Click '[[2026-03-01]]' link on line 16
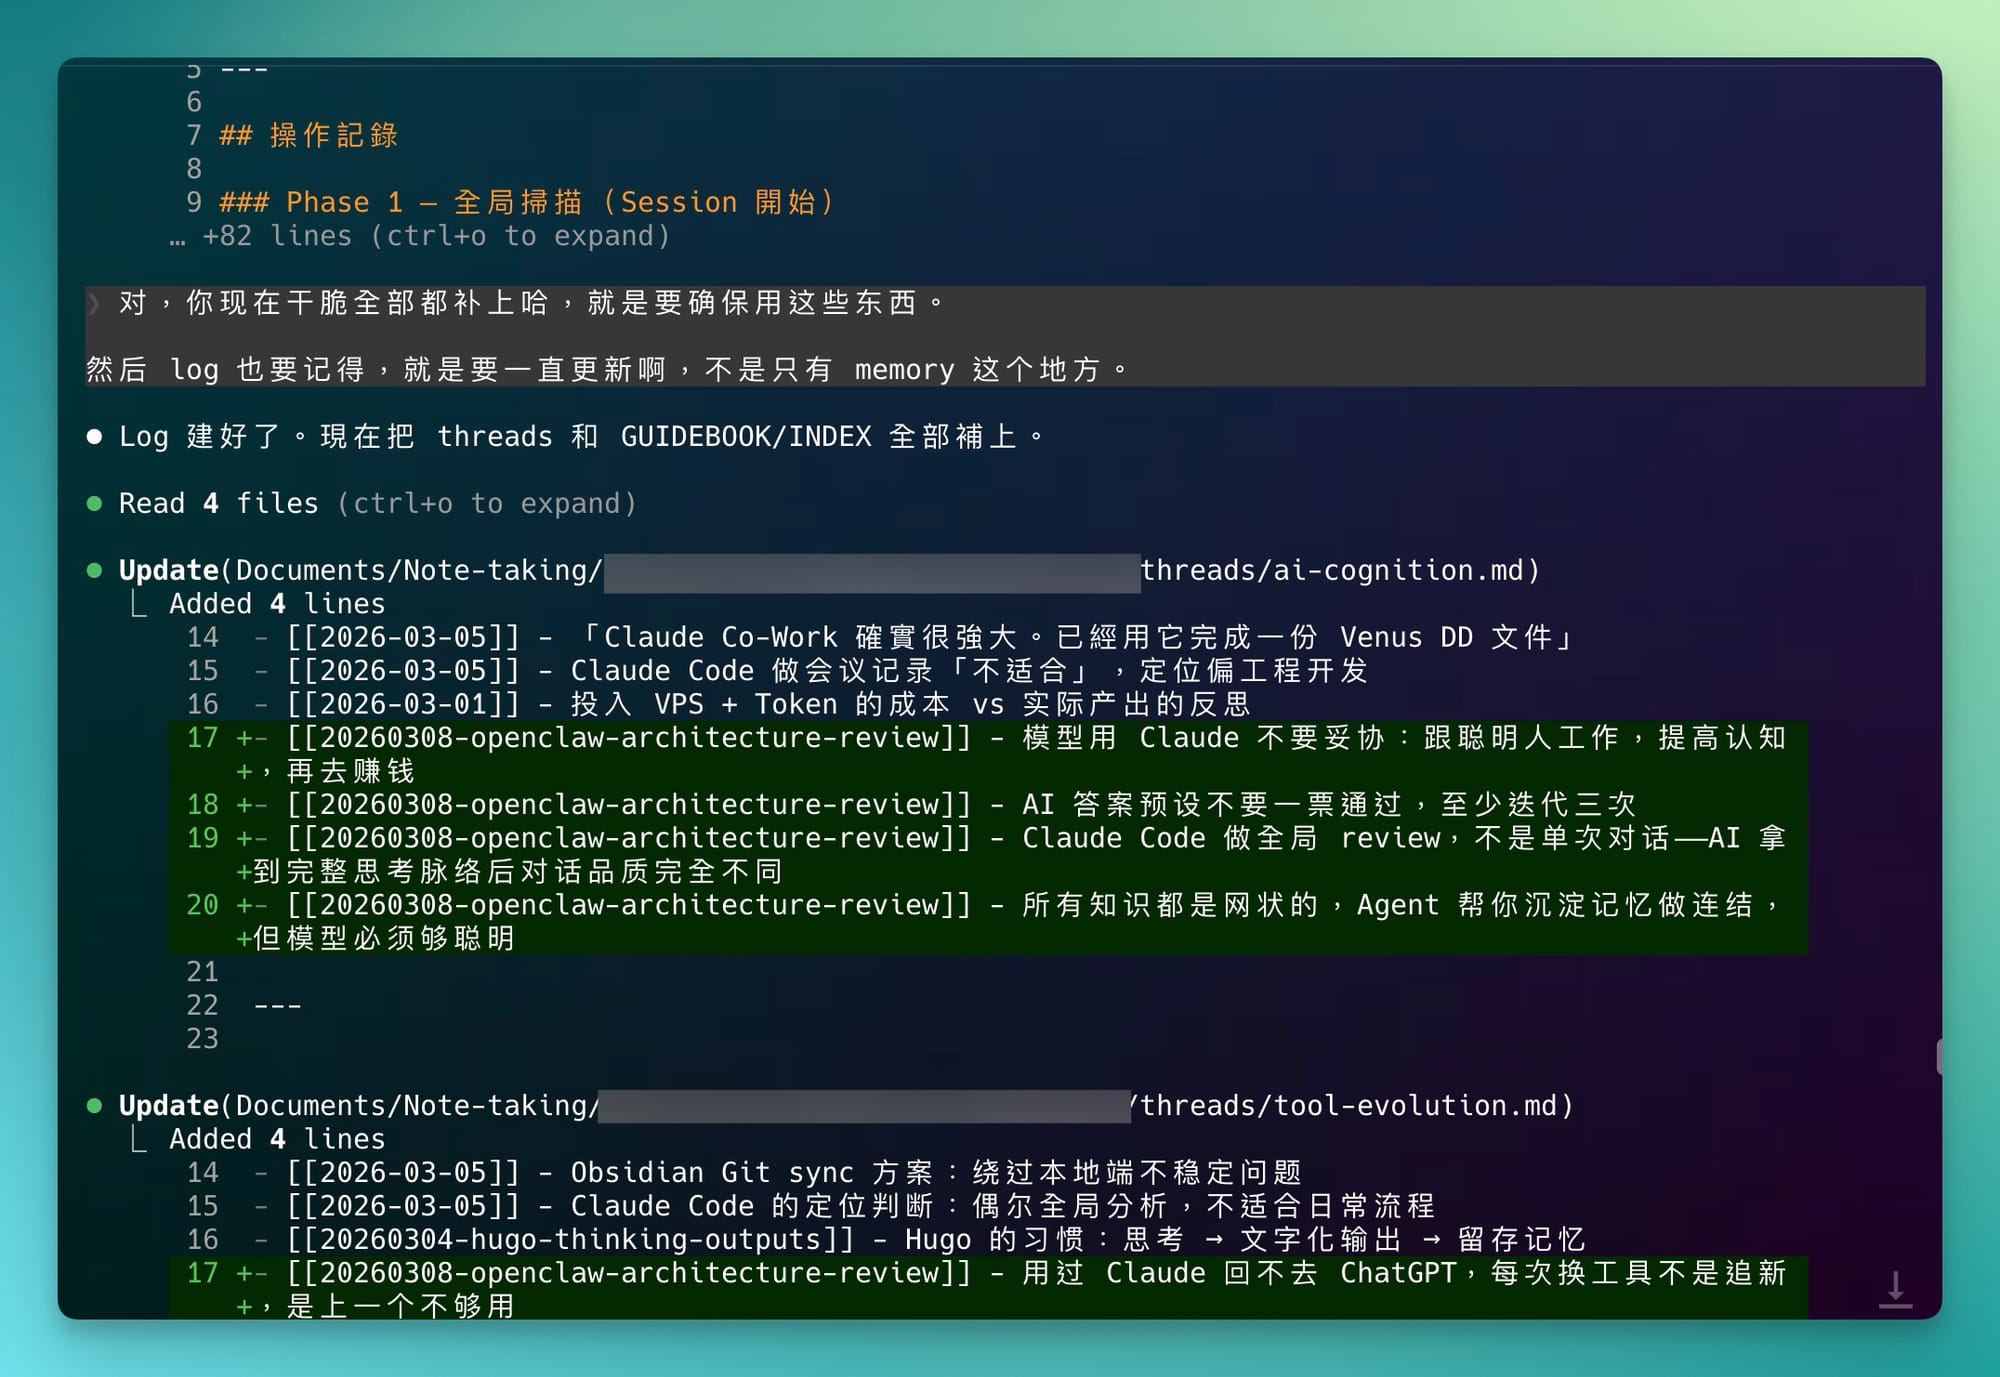The image size is (2000, 1377). tap(403, 705)
